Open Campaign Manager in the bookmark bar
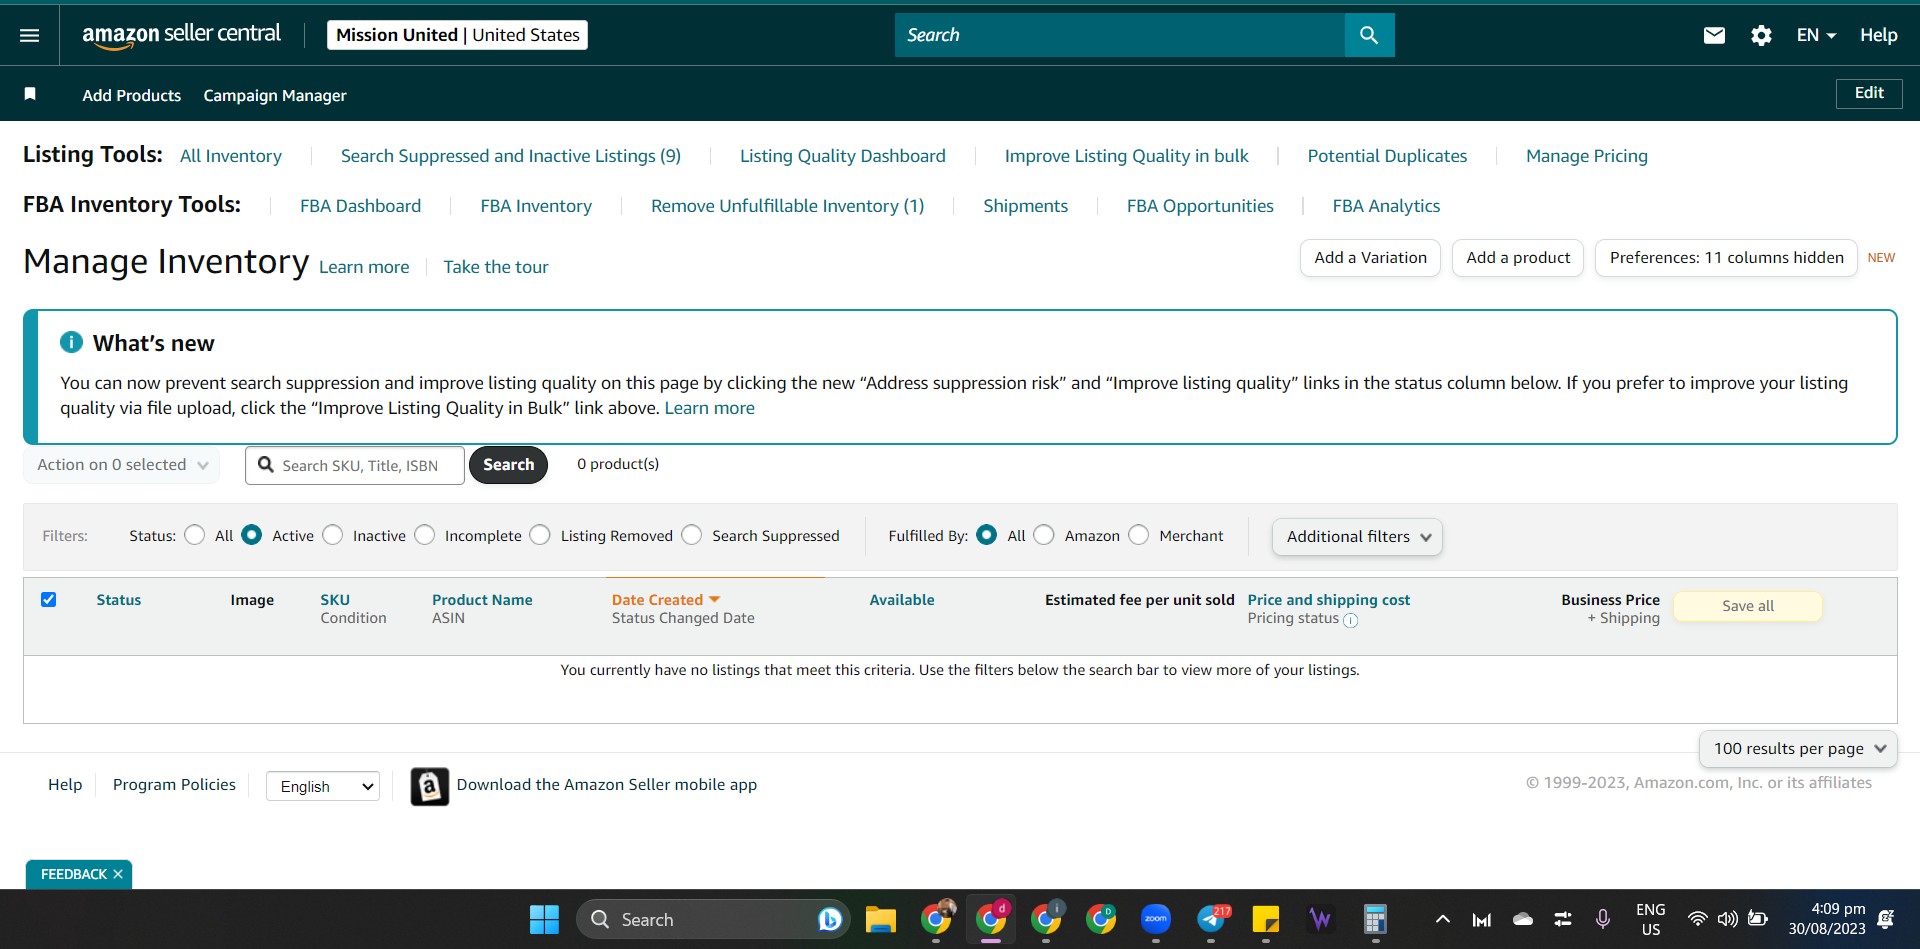The width and height of the screenshot is (1920, 949). [x=275, y=95]
